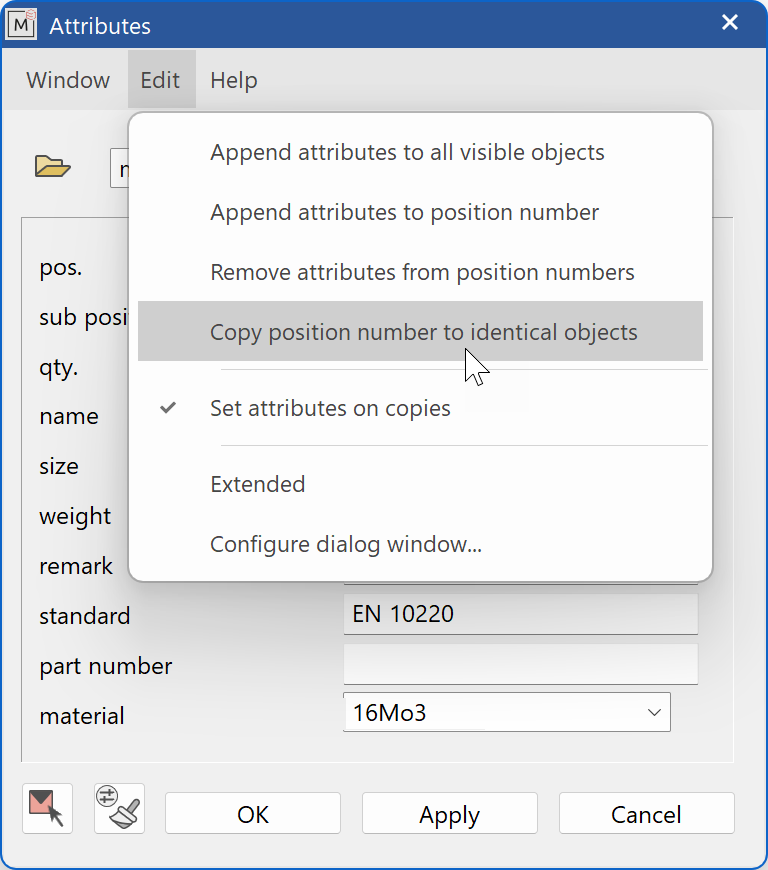Choose Remove attributes from position numbers
Image resolution: width=768 pixels, height=870 pixels.
tap(420, 272)
